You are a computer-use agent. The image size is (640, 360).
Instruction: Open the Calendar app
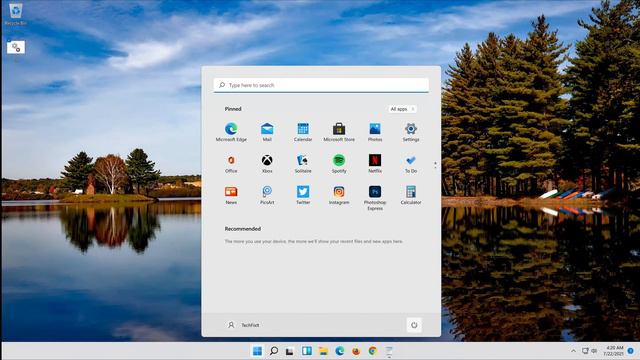tap(303, 132)
